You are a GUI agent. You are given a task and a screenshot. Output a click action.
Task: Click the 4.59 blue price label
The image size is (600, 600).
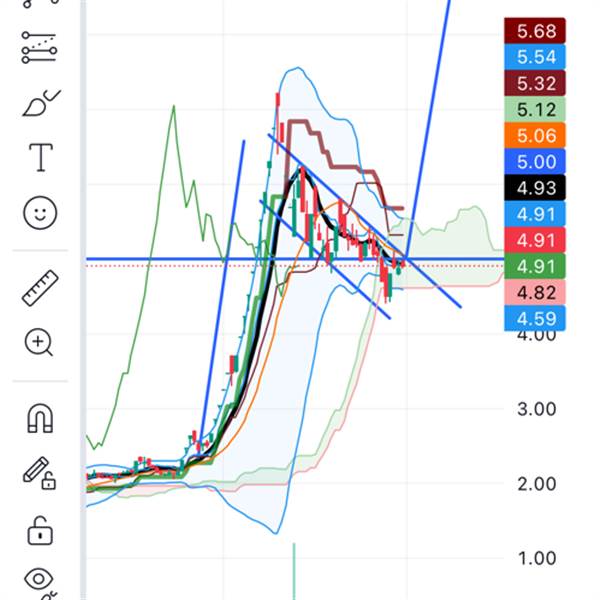click(535, 318)
